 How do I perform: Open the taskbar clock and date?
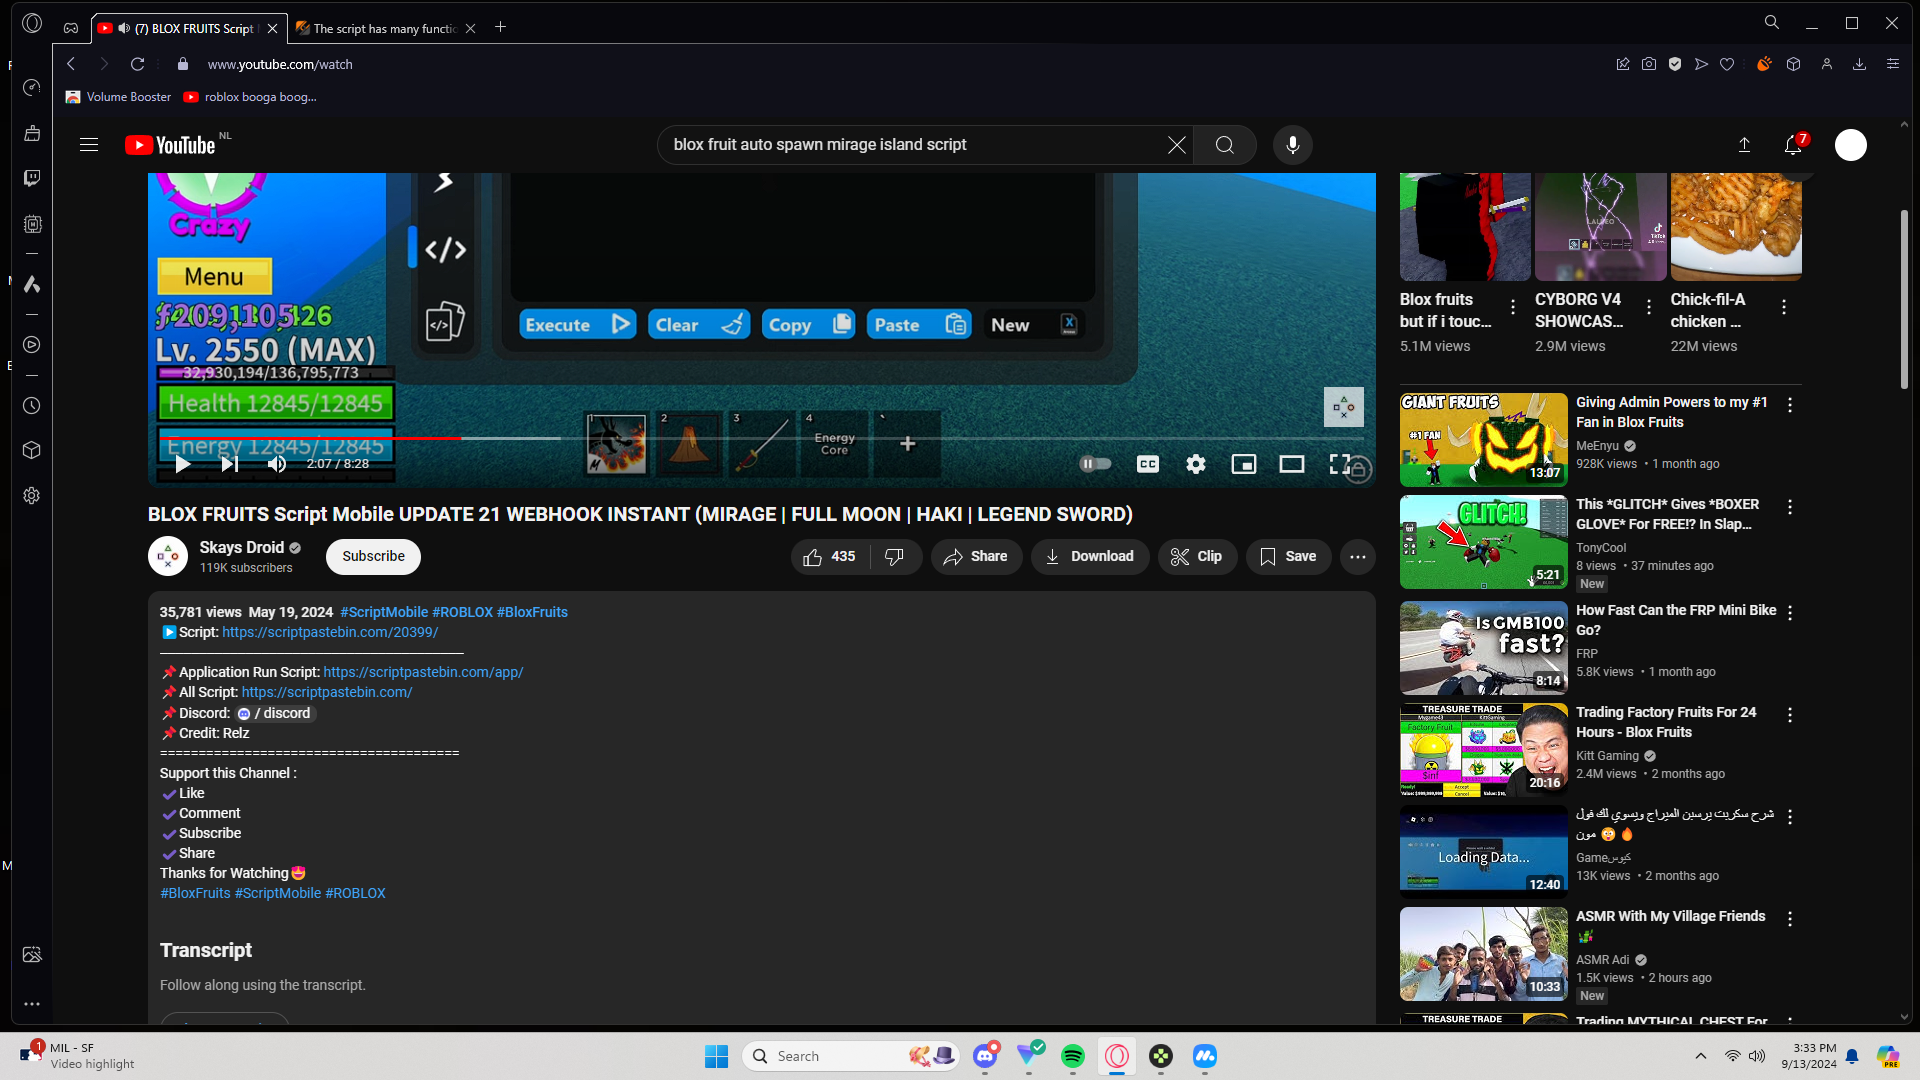1808,1056
